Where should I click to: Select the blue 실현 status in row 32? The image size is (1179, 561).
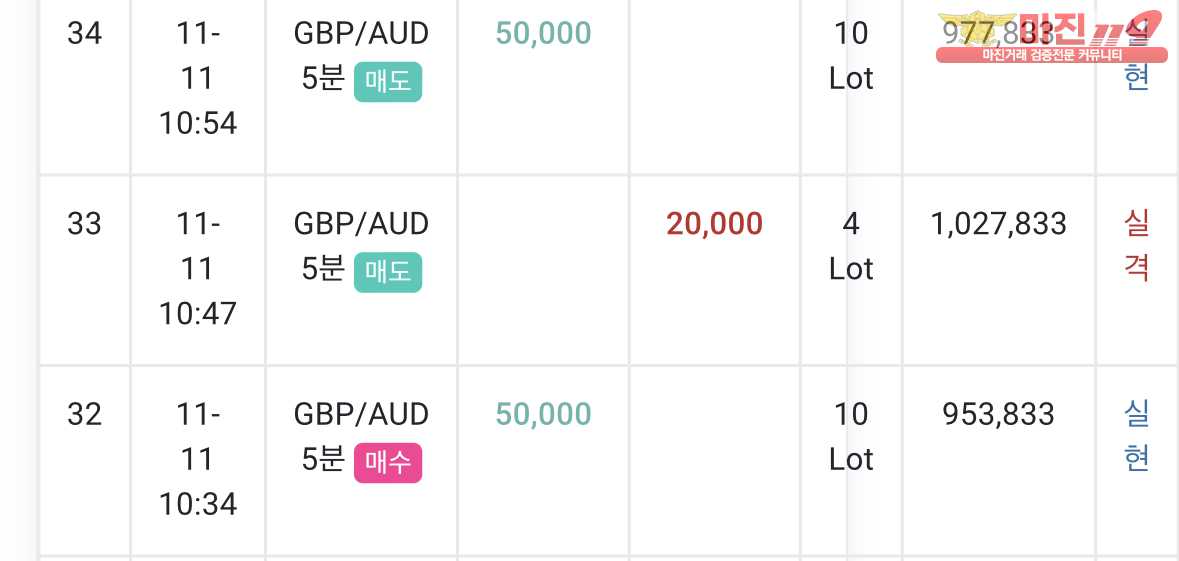click(x=1136, y=436)
